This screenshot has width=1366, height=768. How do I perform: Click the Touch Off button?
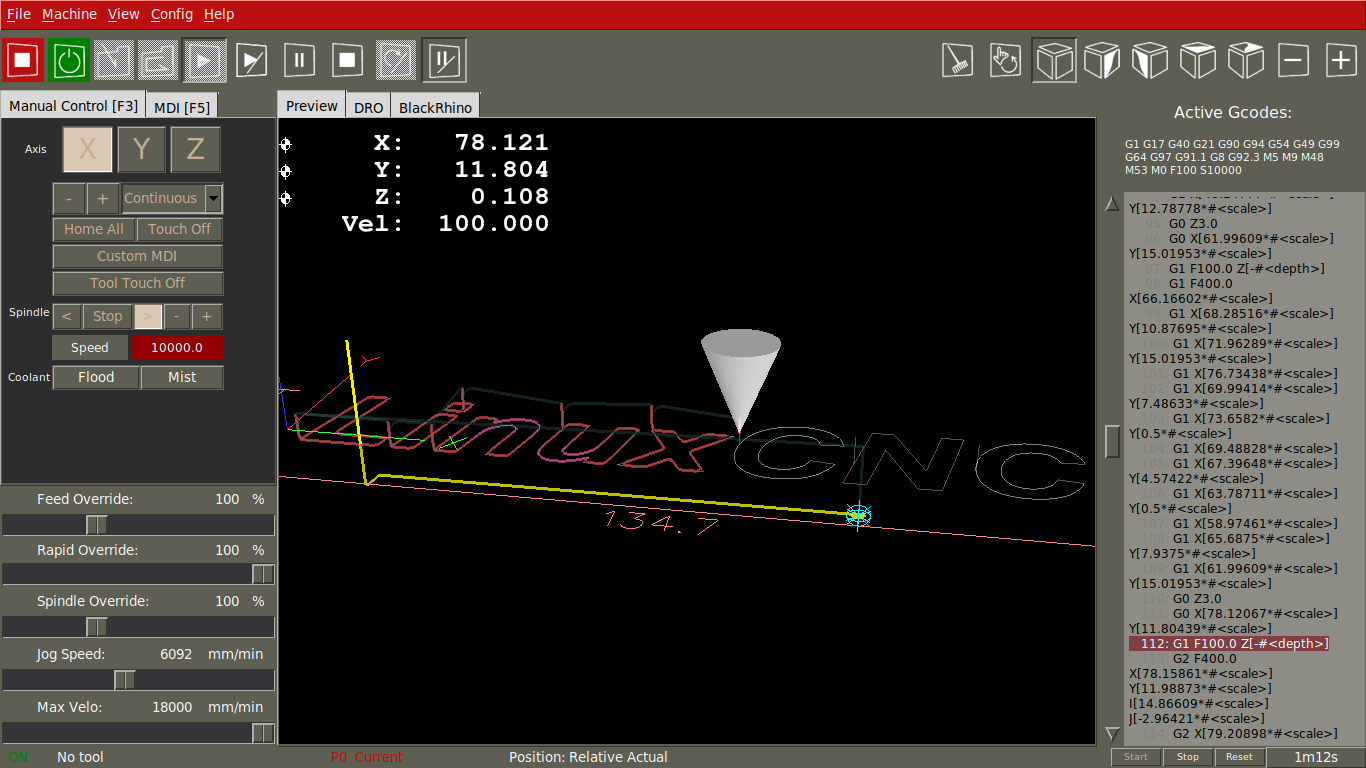180,229
